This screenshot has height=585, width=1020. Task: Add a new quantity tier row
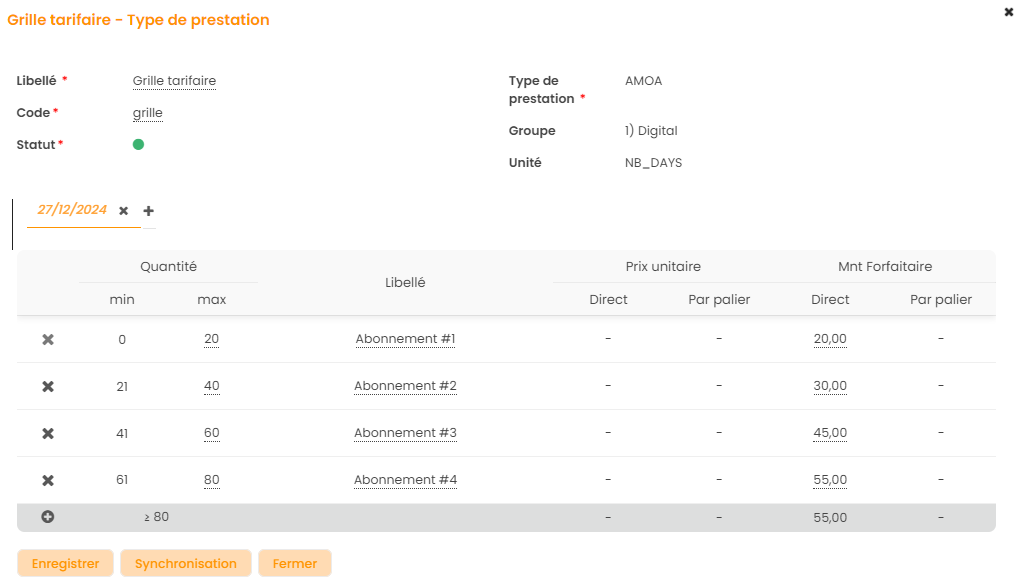(48, 517)
